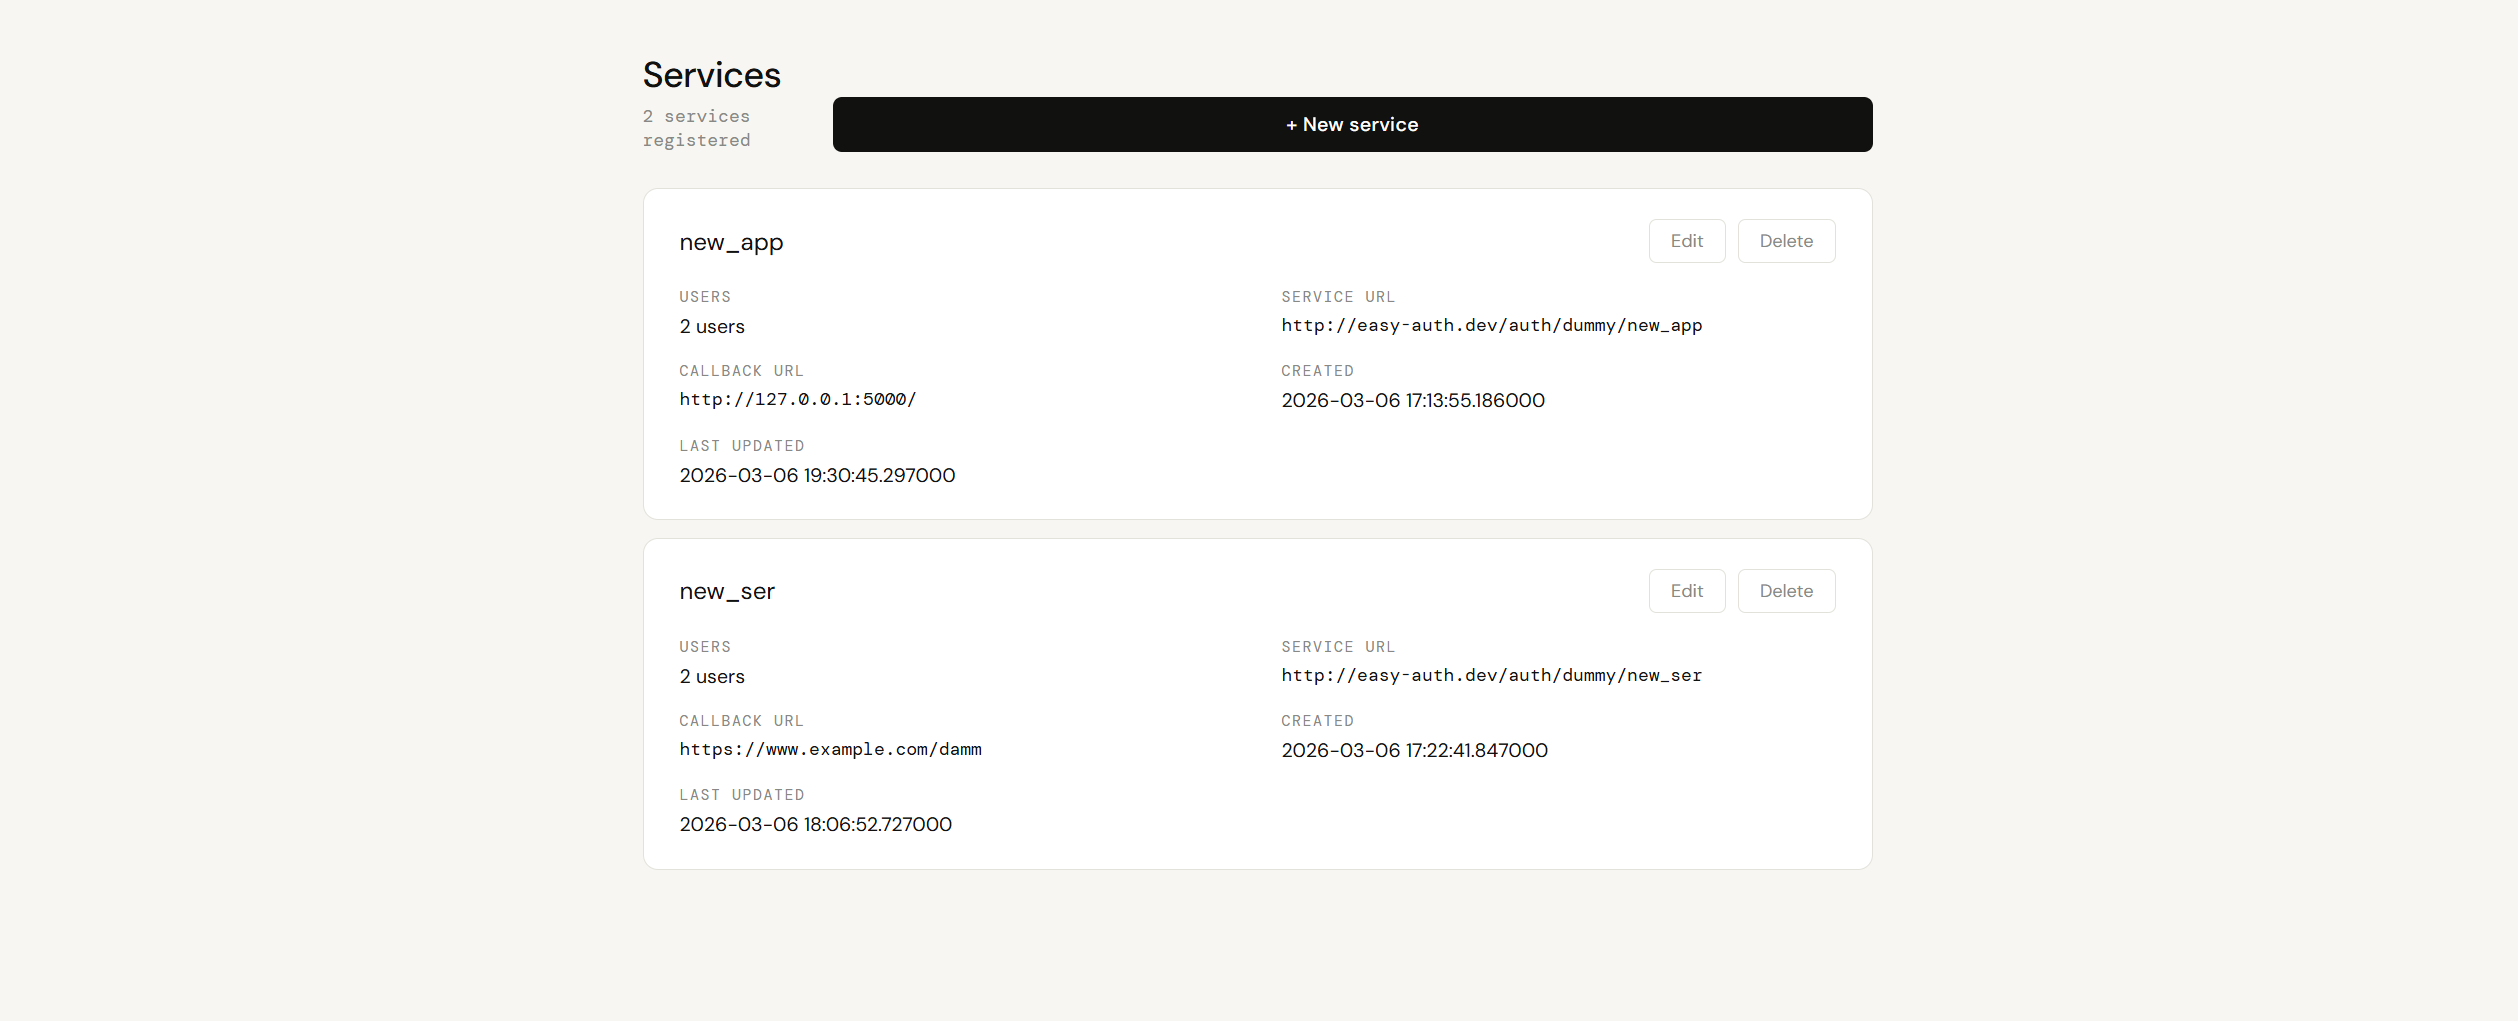Click the new_app last updated timestamp
The image size is (2518, 1021).
tap(817, 475)
